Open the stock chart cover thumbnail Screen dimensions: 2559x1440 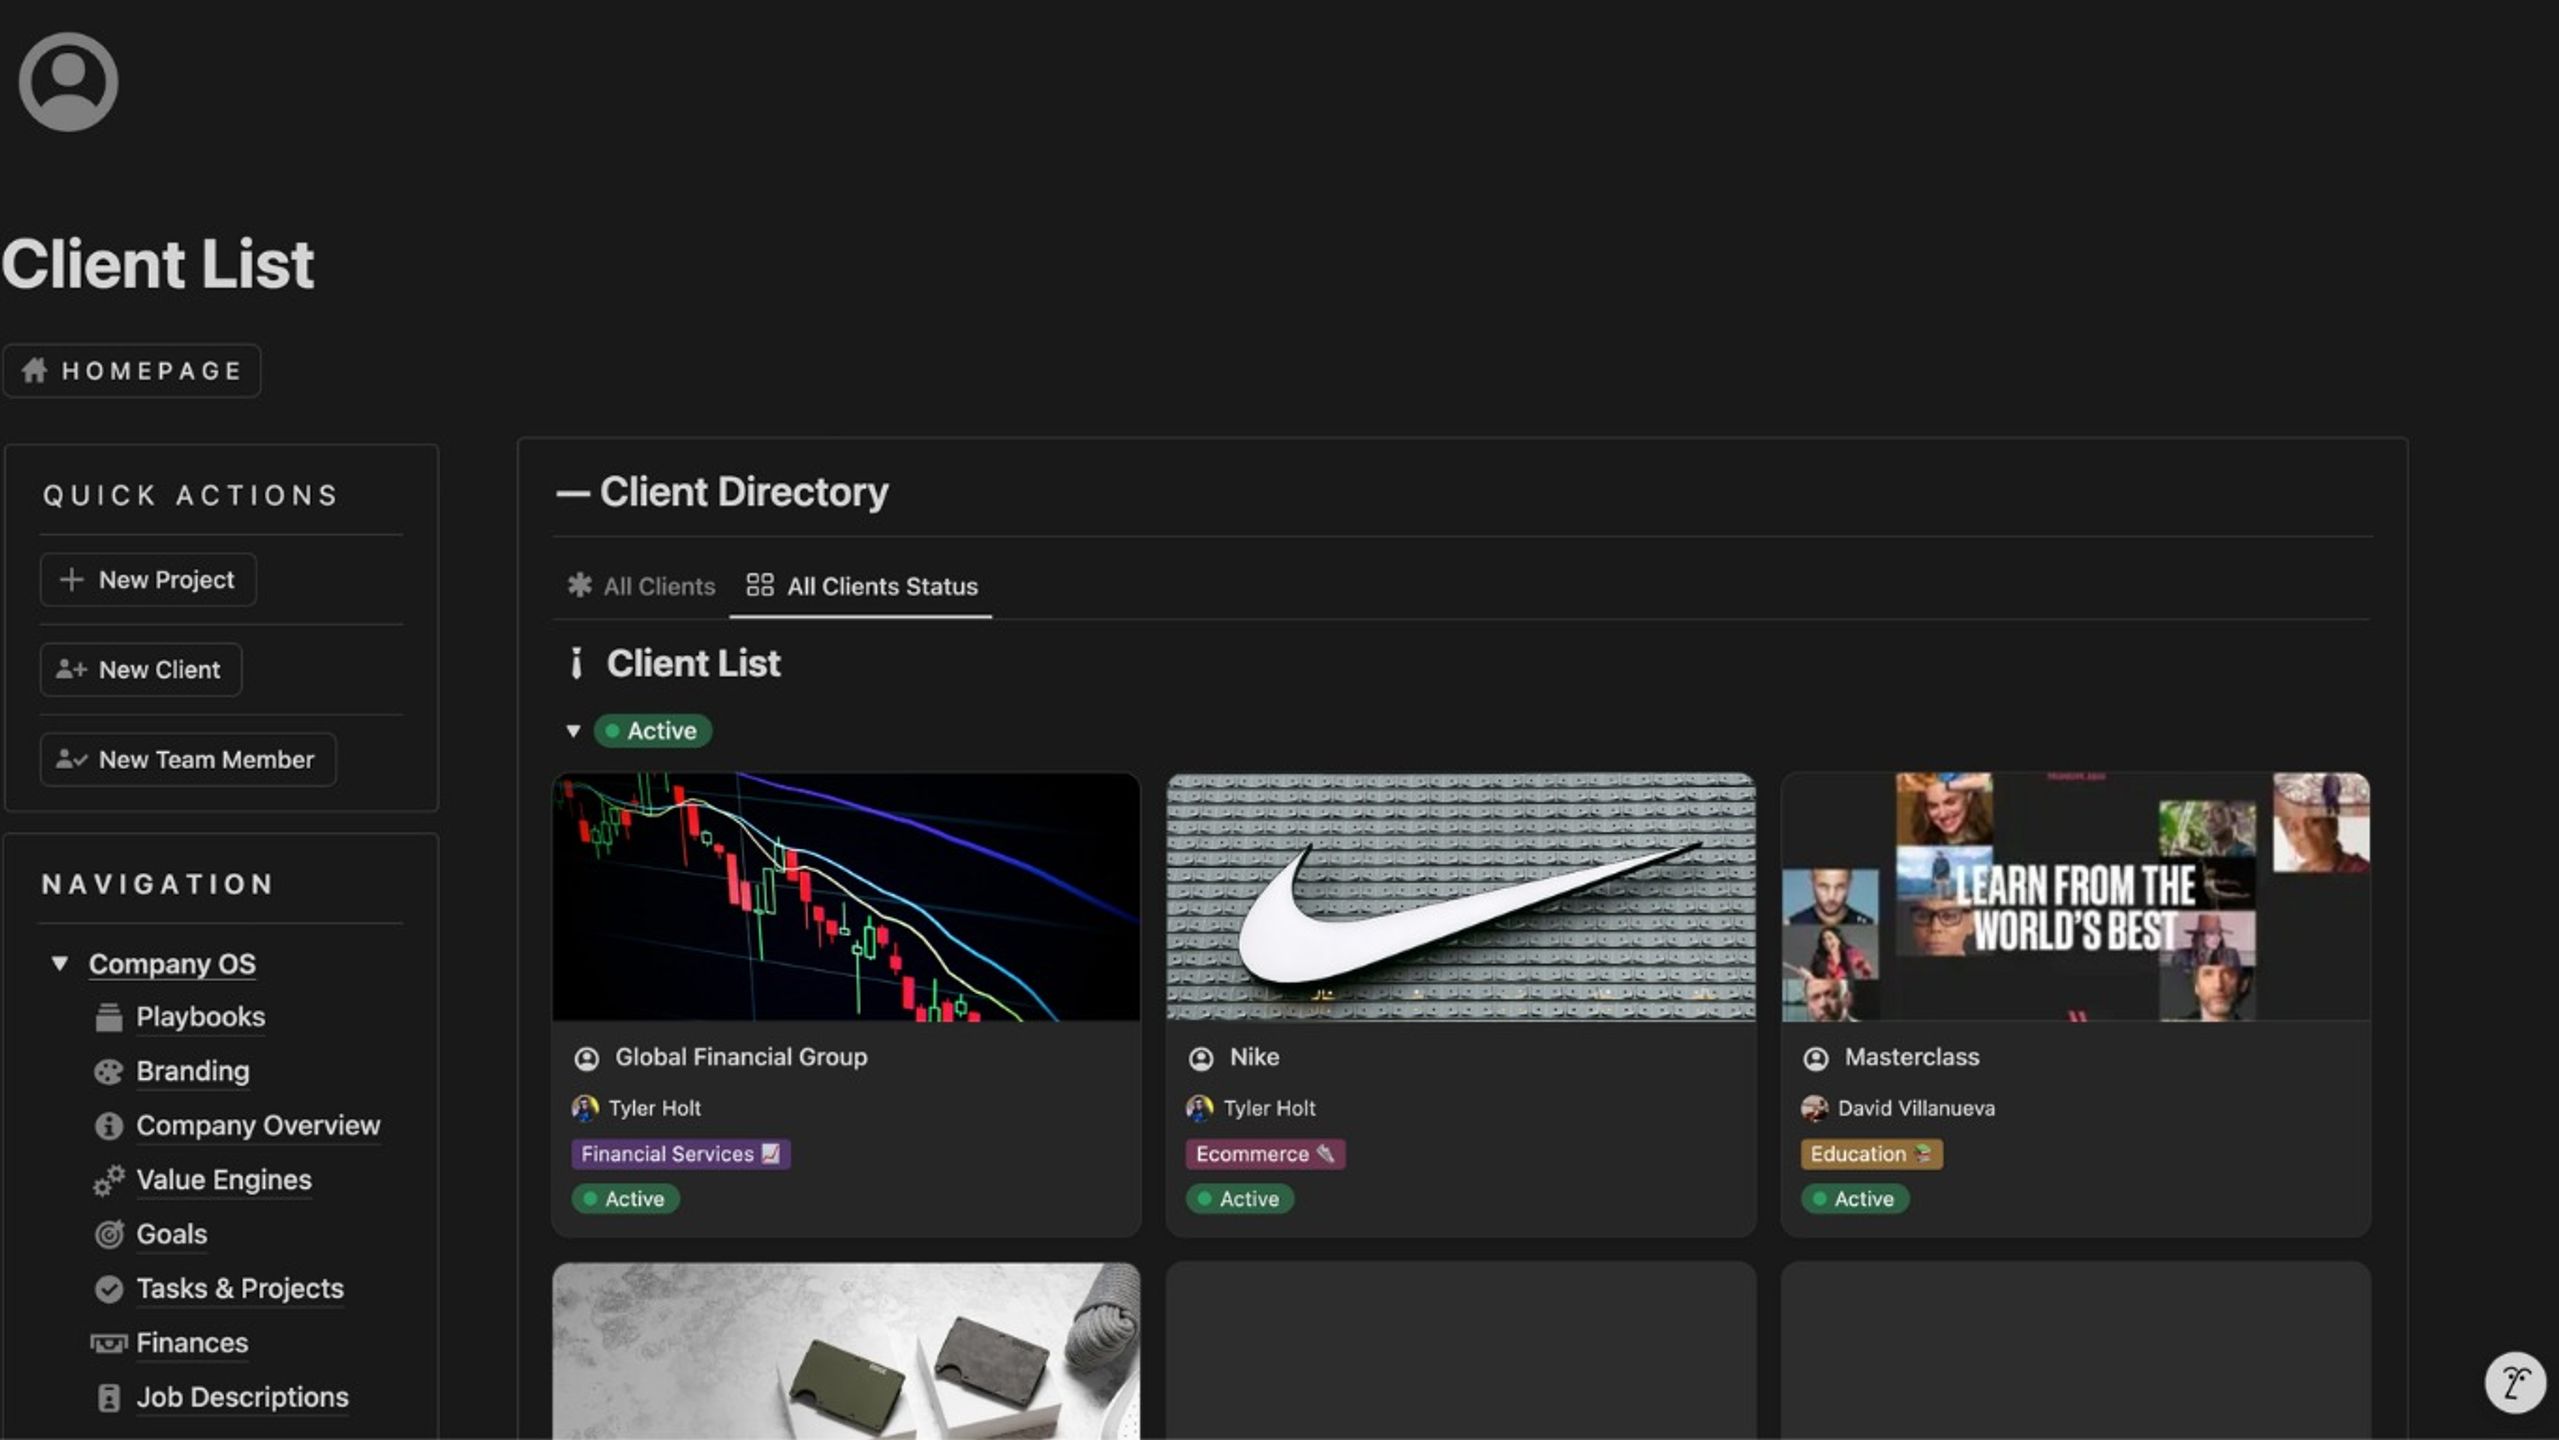(846, 897)
